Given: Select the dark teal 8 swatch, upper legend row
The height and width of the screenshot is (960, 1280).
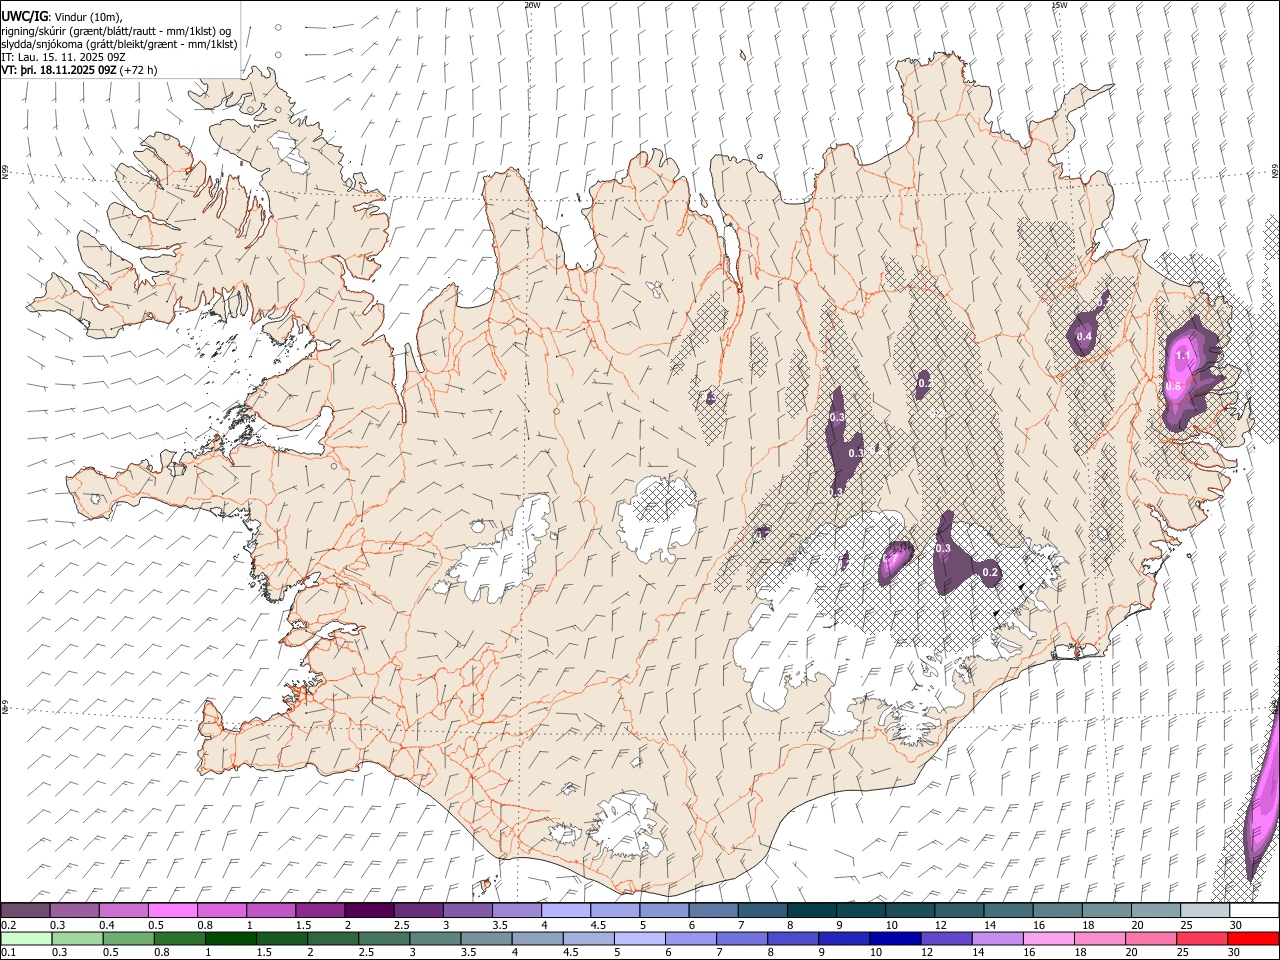Looking at the screenshot, I should point(811,910).
